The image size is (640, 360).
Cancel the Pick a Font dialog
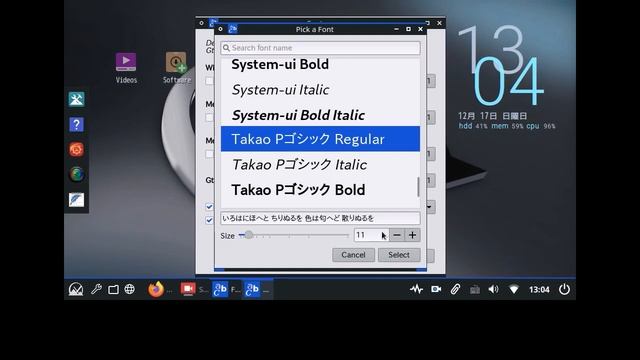point(353,255)
